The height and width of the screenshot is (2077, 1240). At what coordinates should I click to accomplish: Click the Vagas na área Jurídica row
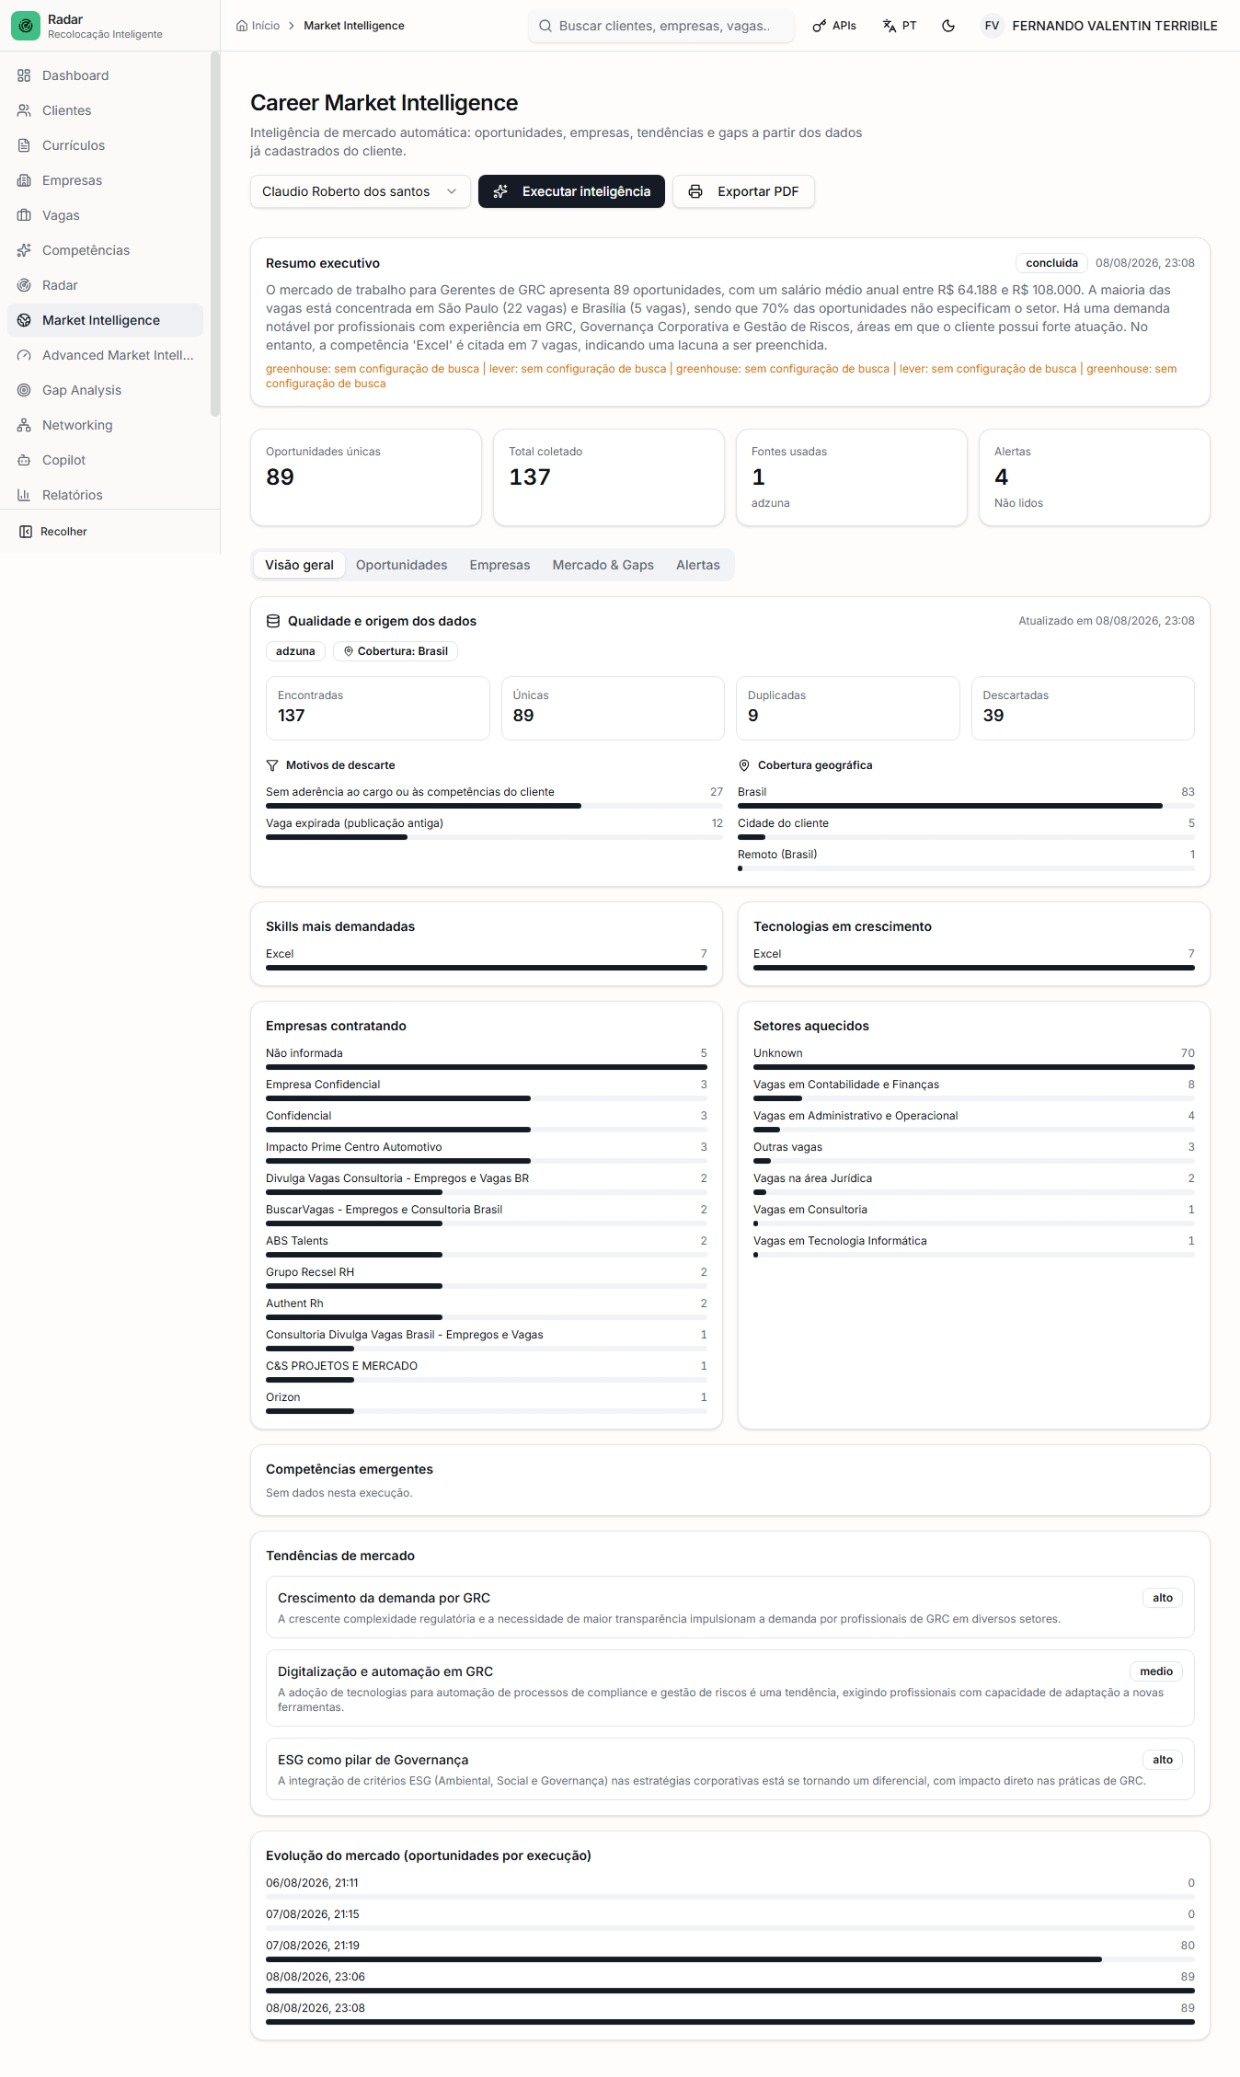pyautogui.click(x=974, y=1185)
